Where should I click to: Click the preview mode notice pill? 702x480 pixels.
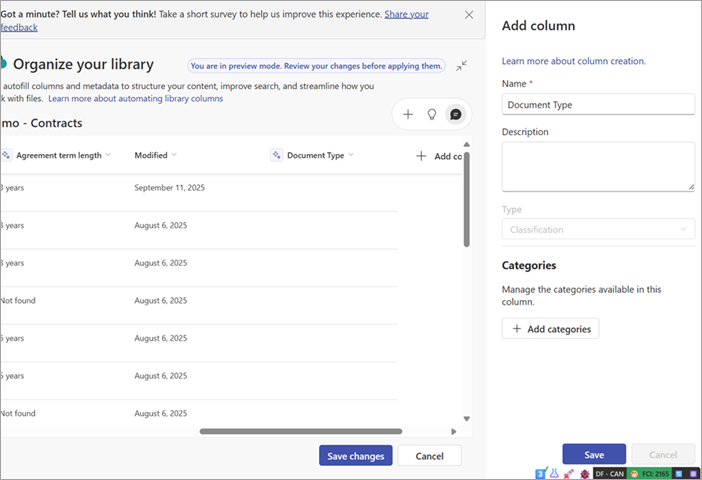pos(316,66)
